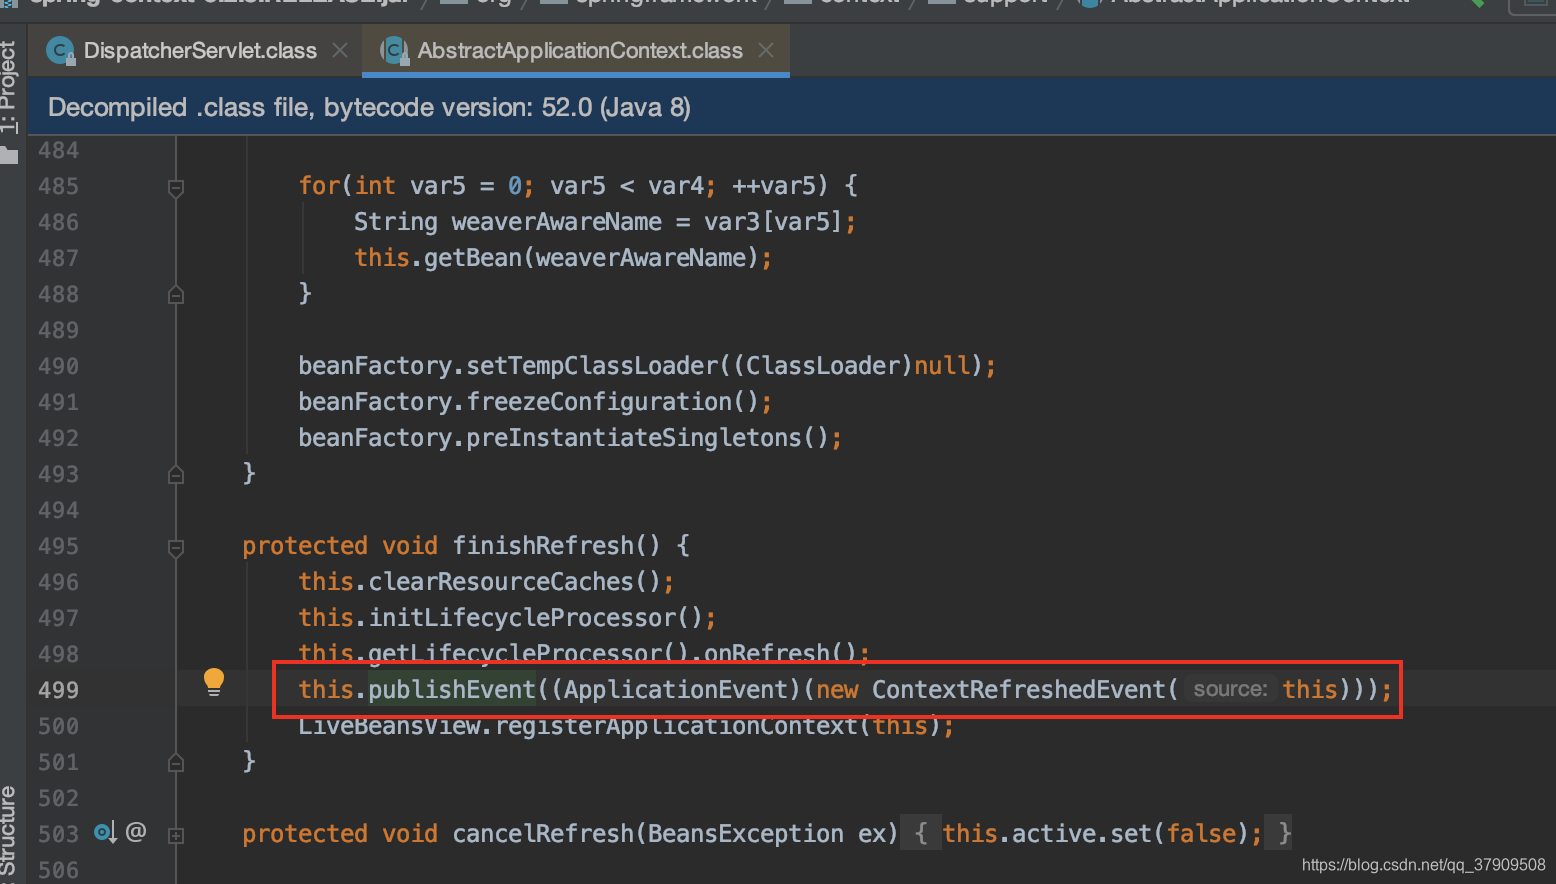Click registerApplicationContext call on line 500
Image resolution: width=1556 pixels, height=884 pixels.
click(x=676, y=725)
